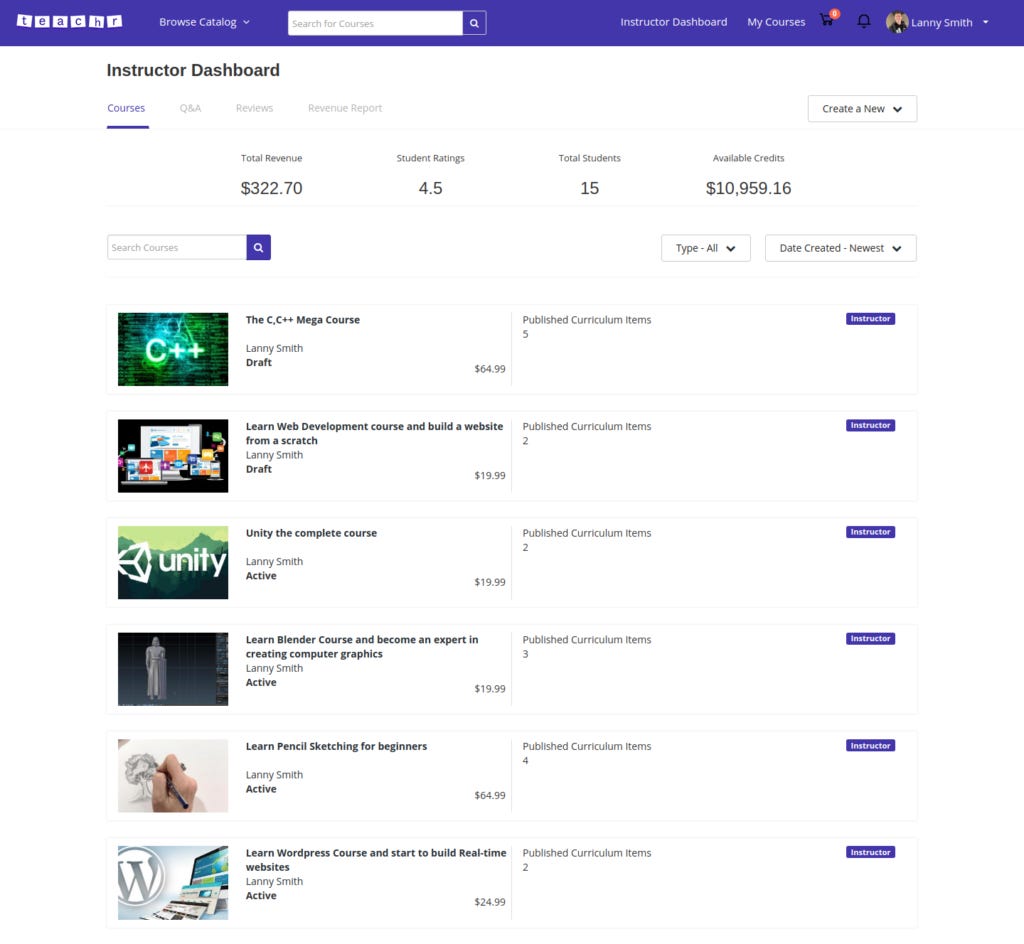Click Instructor badge on Pencil Sketching course
The height and width of the screenshot is (944, 1024).
click(870, 746)
